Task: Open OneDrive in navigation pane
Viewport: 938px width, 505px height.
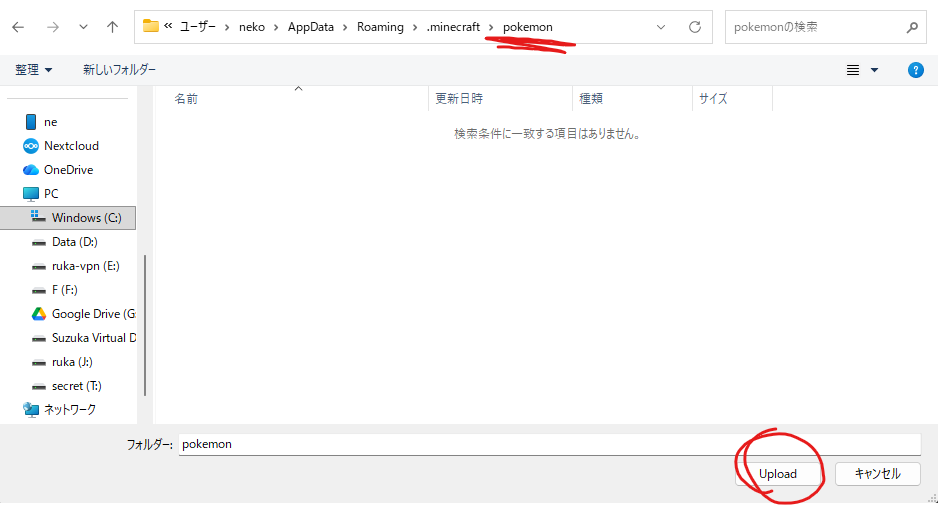Action: (x=68, y=170)
